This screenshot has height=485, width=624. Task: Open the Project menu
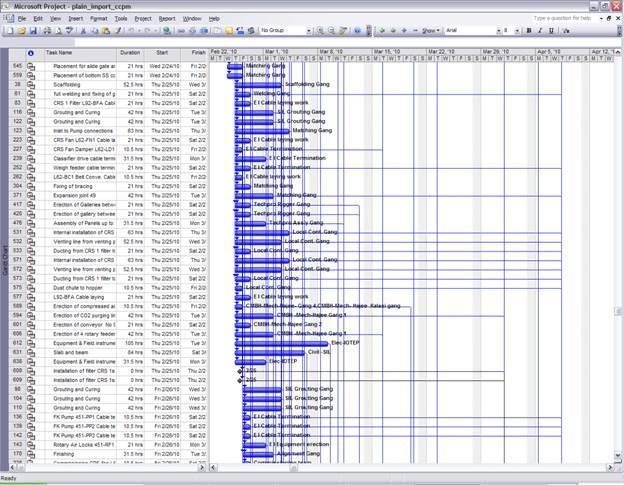(143, 18)
